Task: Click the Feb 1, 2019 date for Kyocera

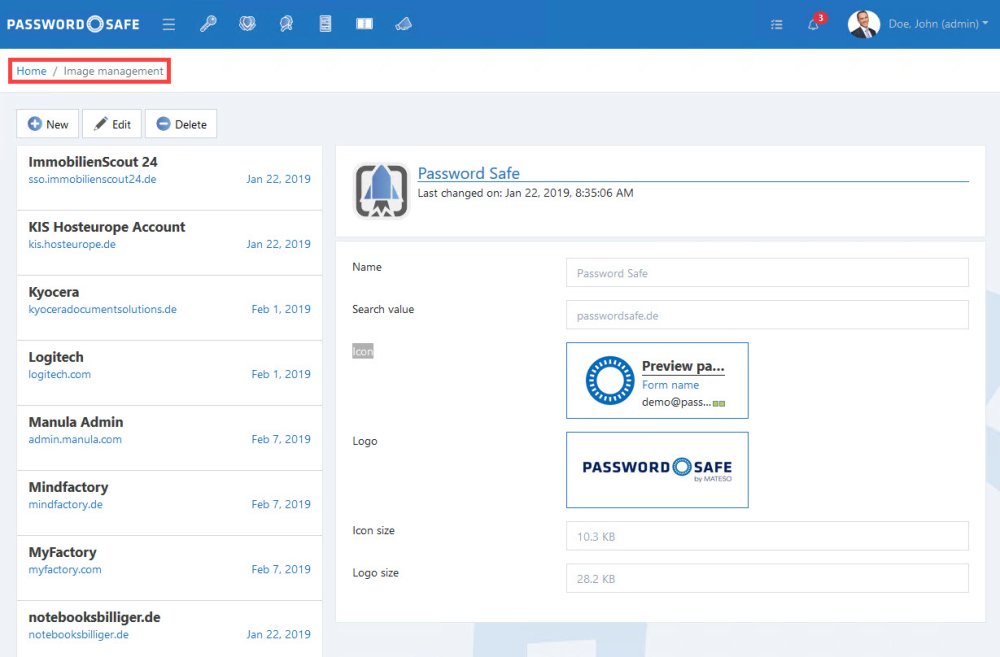Action: [x=281, y=309]
